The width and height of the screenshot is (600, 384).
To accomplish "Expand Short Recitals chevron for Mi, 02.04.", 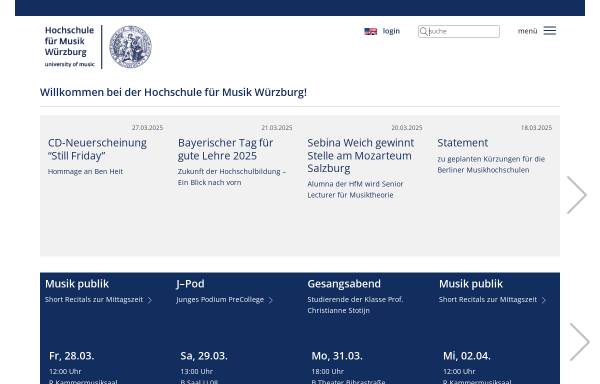I will tap(544, 300).
